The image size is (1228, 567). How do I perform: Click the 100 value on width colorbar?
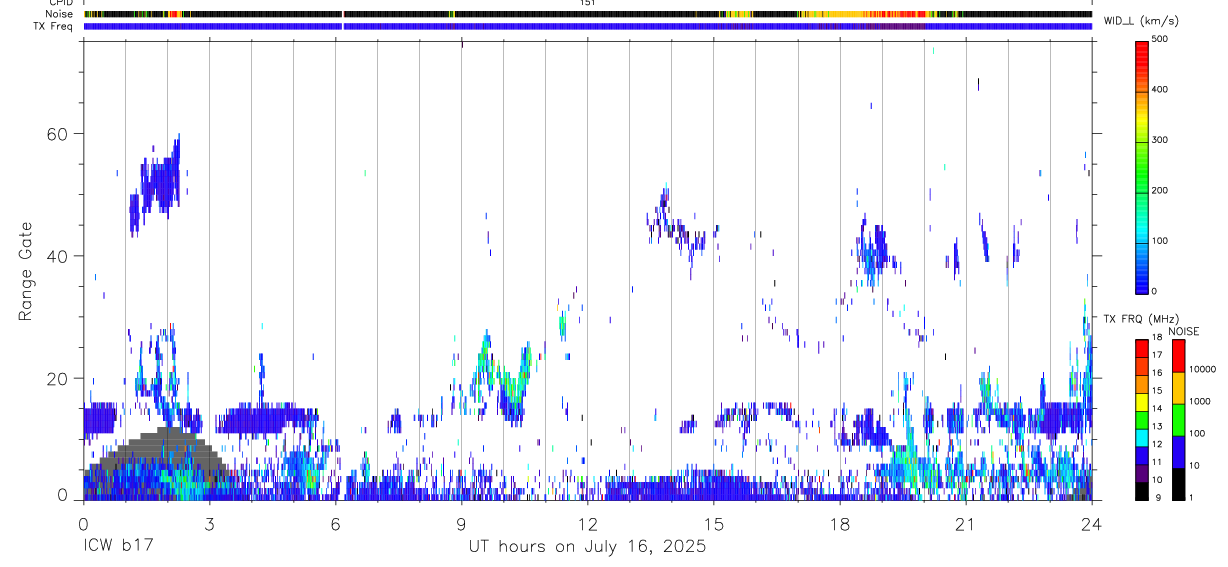coord(1160,241)
